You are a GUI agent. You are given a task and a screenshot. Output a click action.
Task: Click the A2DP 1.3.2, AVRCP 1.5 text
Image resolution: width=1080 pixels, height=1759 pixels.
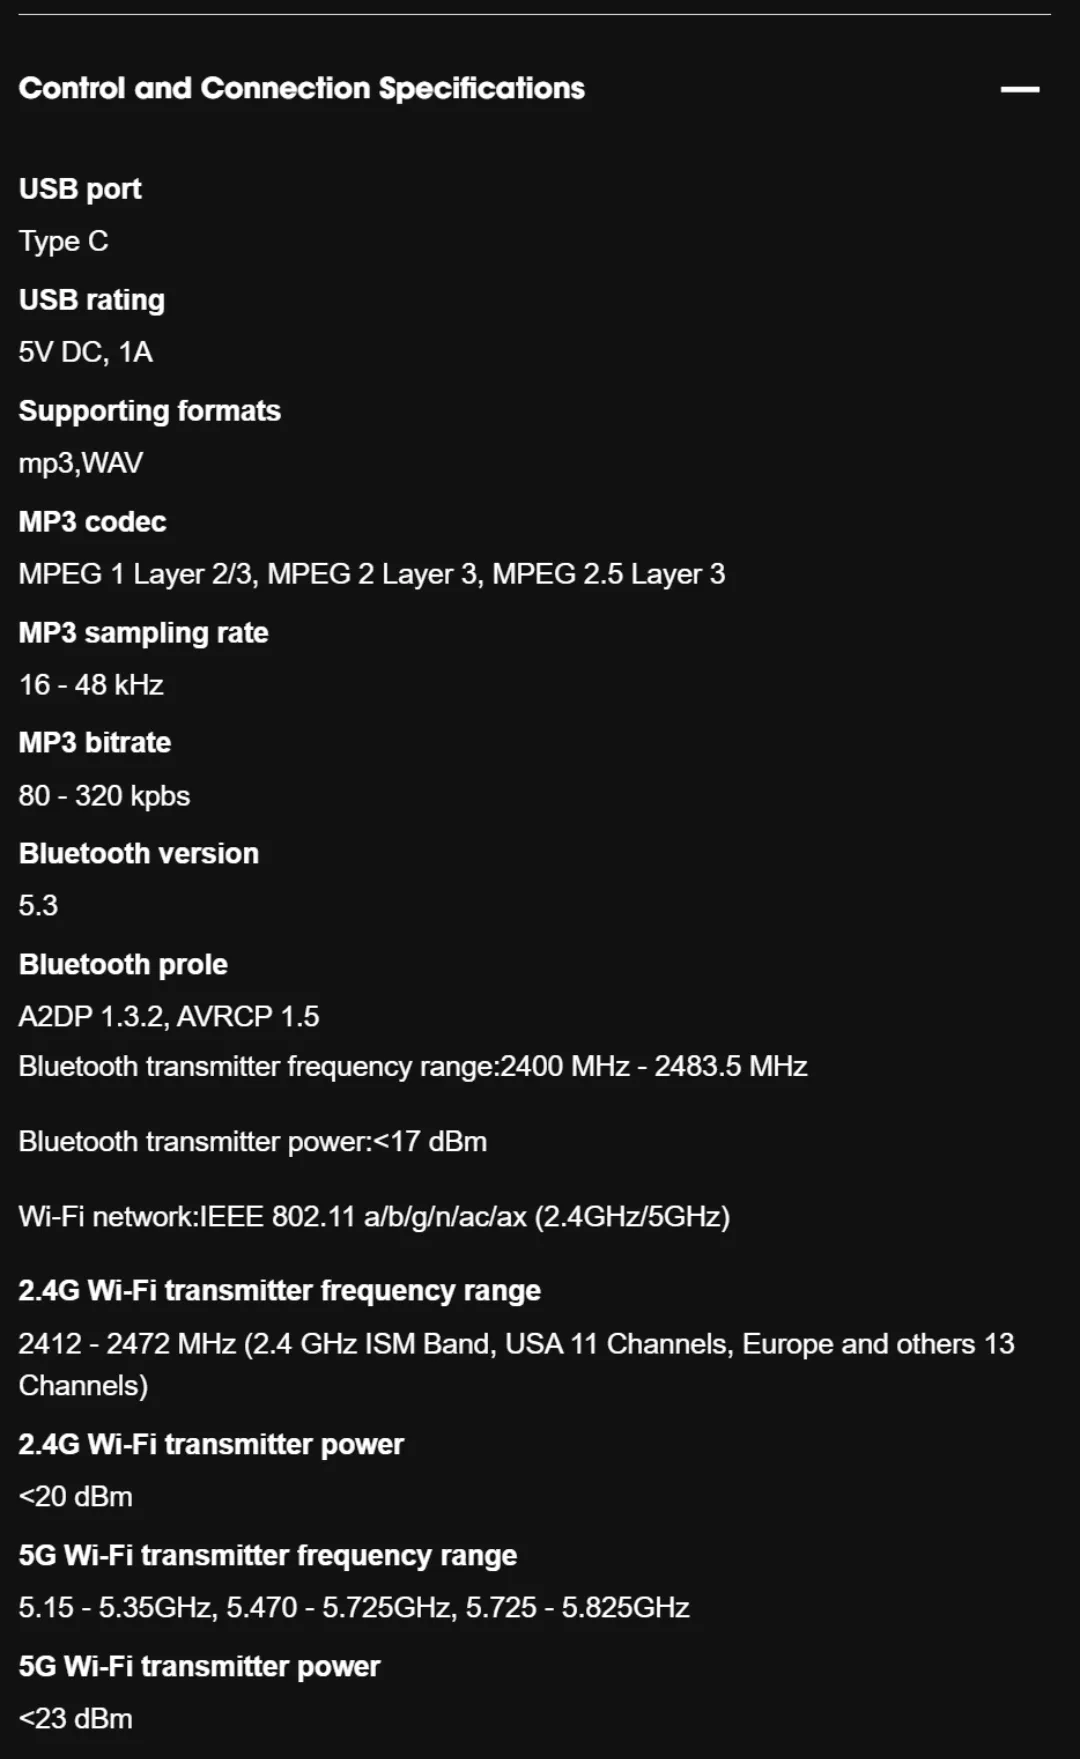coord(169,1017)
